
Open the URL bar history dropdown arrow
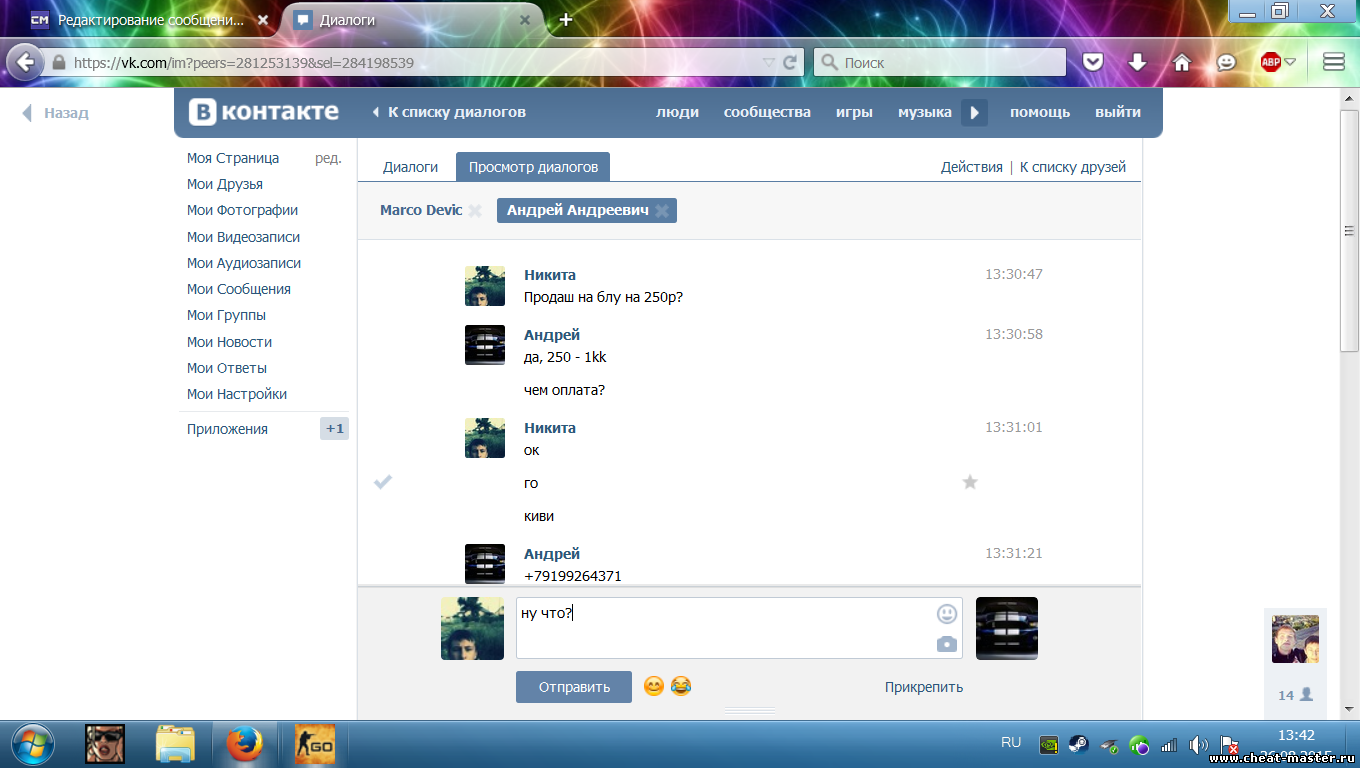click(x=768, y=62)
